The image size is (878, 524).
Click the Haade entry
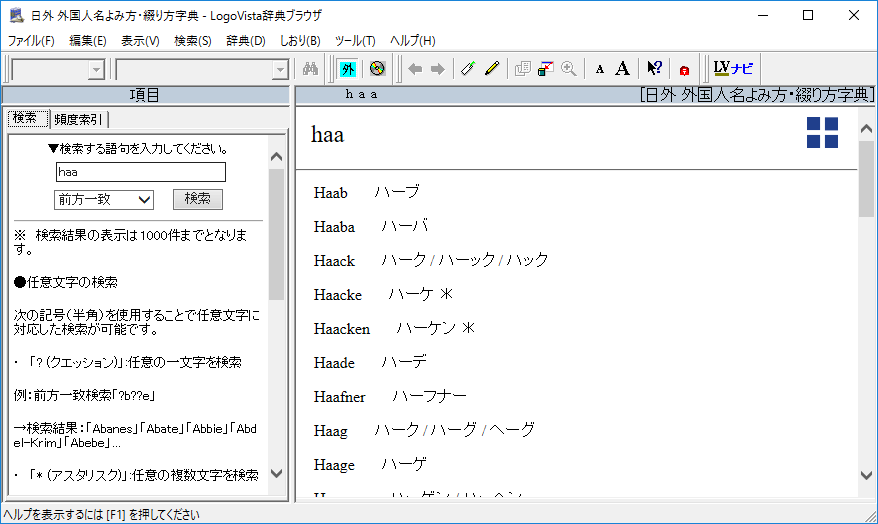coord(334,363)
